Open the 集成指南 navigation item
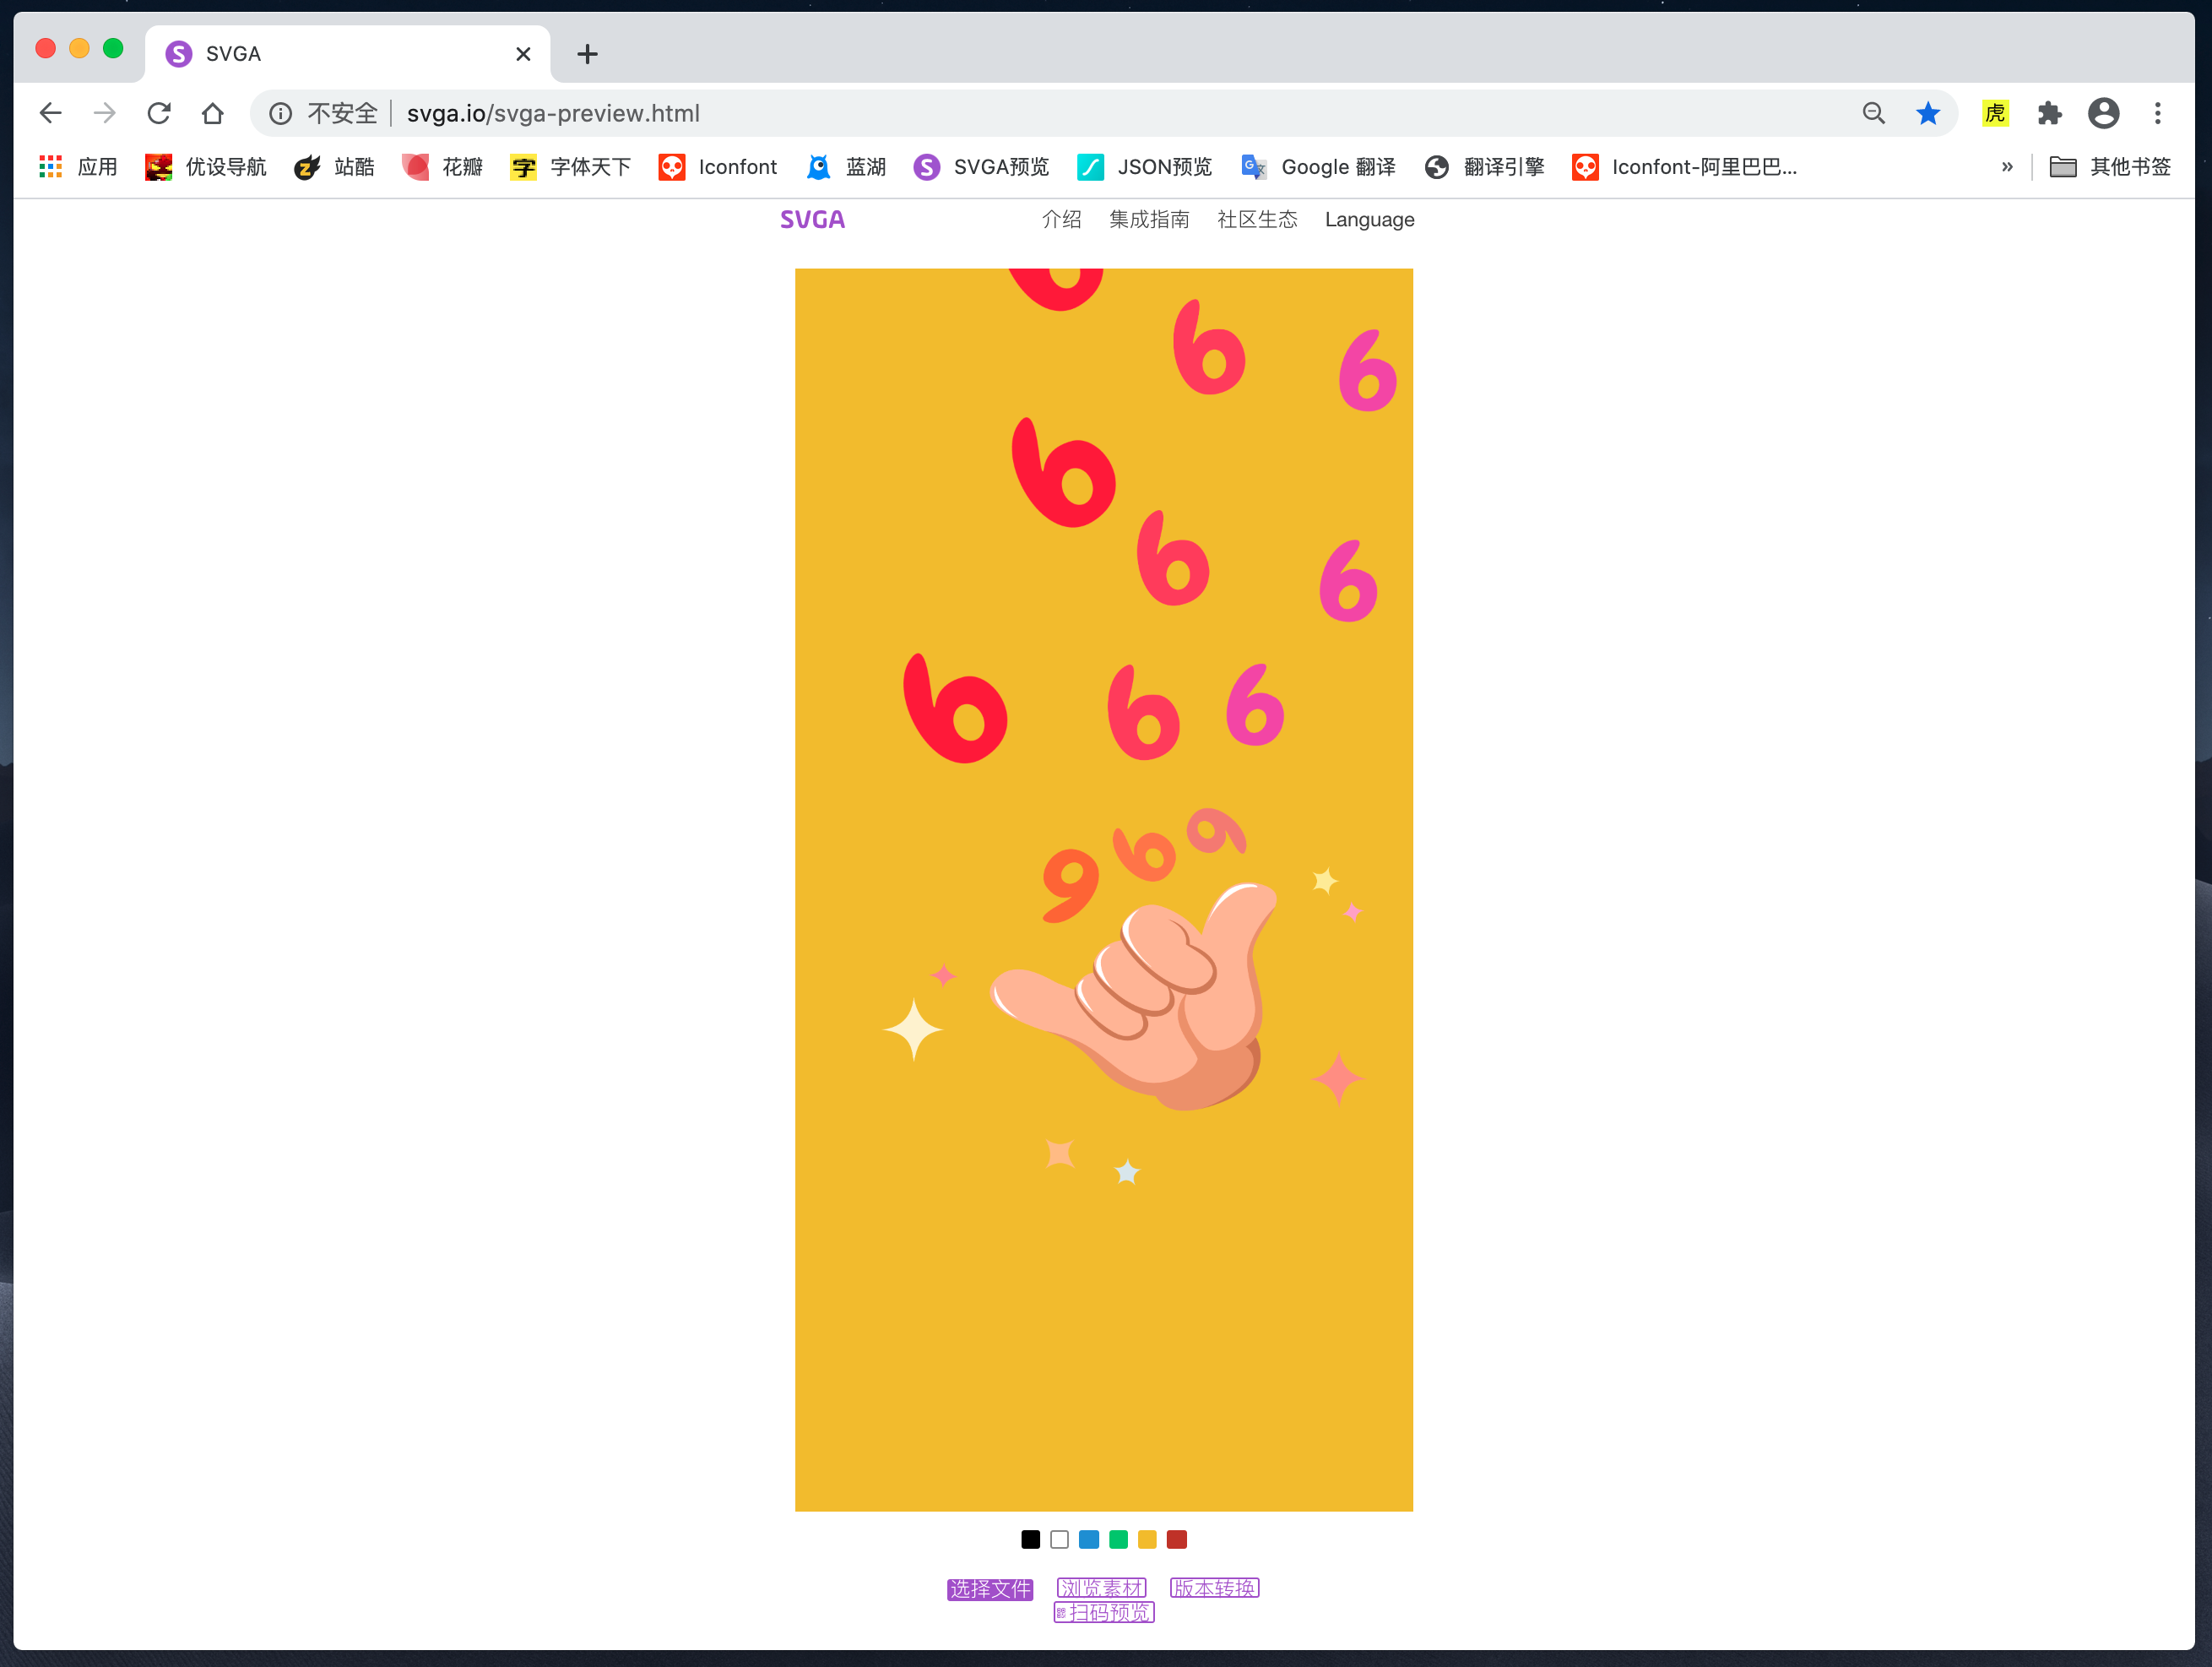Viewport: 2212px width, 1667px height. [1149, 219]
